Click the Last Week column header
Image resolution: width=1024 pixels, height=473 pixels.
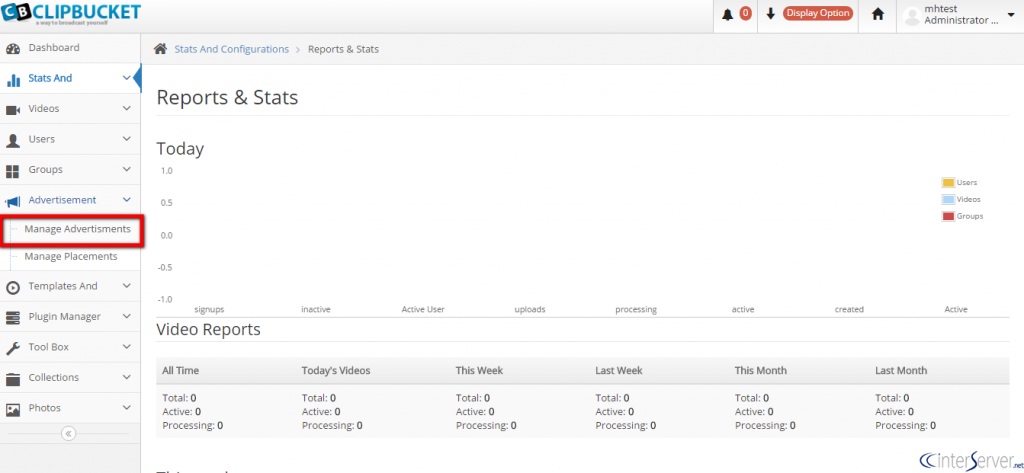(x=619, y=370)
